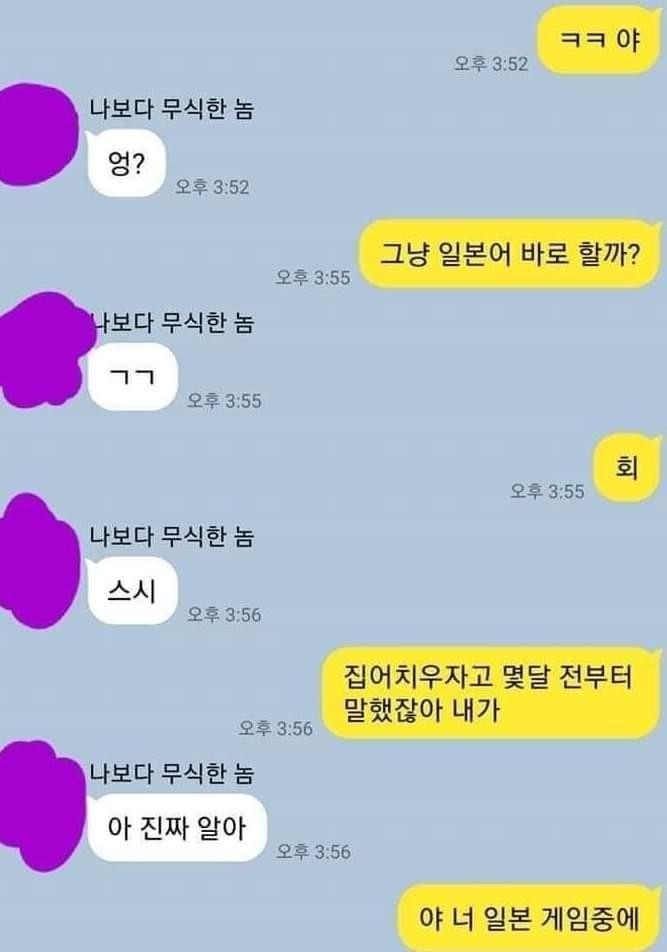The height and width of the screenshot is (952, 667).
Task: Select the '그냥 일본어 바로 할까?' bubble
Action: click(510, 254)
